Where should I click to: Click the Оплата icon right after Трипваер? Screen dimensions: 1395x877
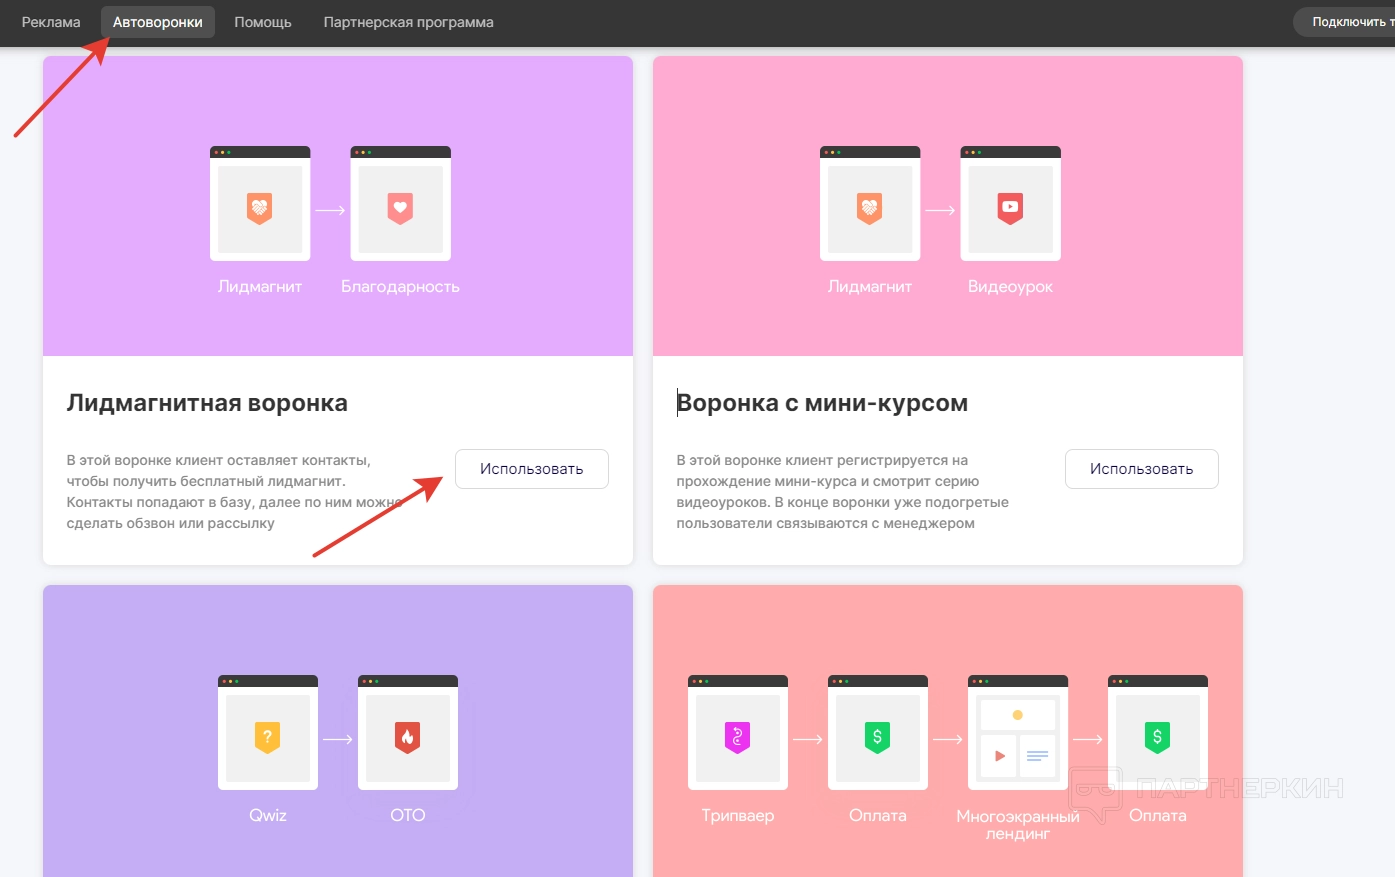pyautogui.click(x=878, y=733)
